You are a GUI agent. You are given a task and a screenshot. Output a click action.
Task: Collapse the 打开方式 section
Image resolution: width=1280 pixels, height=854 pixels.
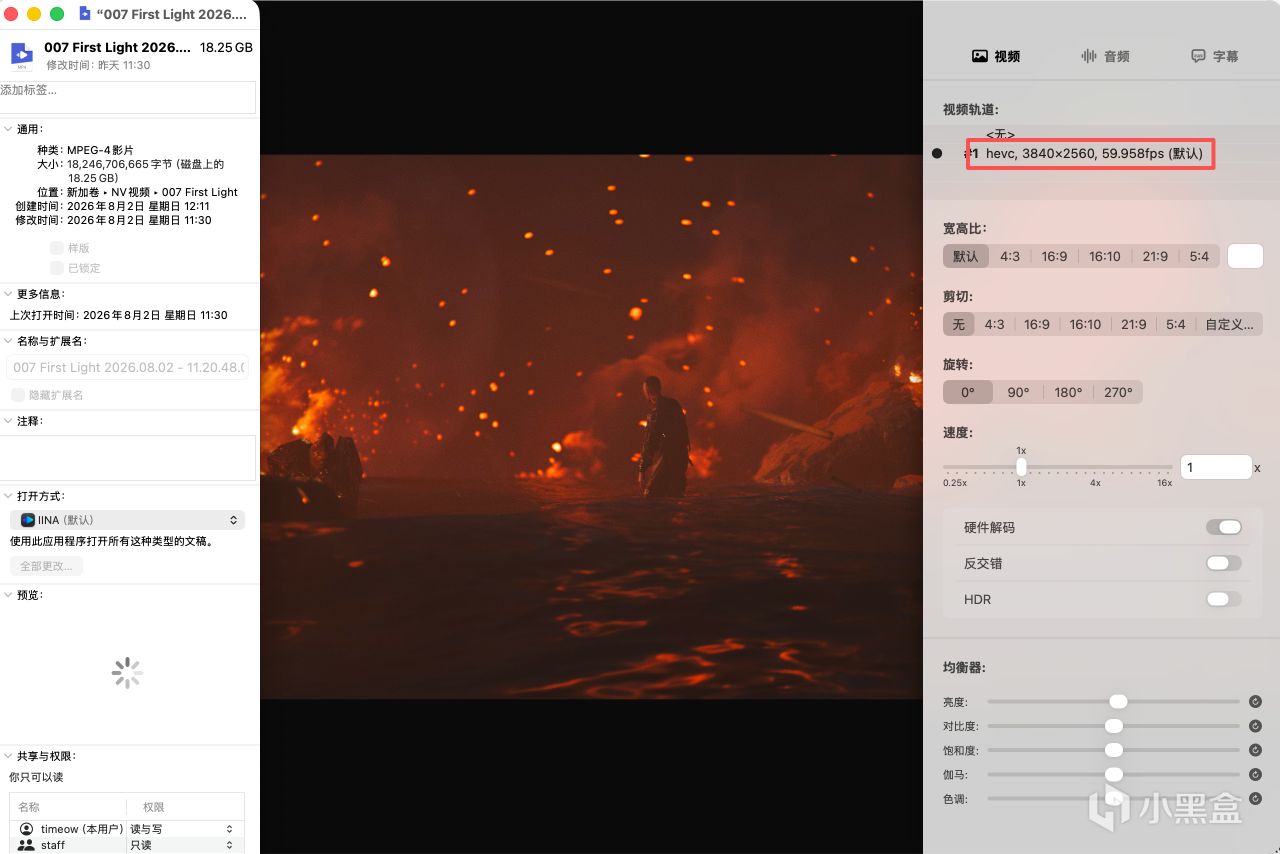[x=8, y=496]
